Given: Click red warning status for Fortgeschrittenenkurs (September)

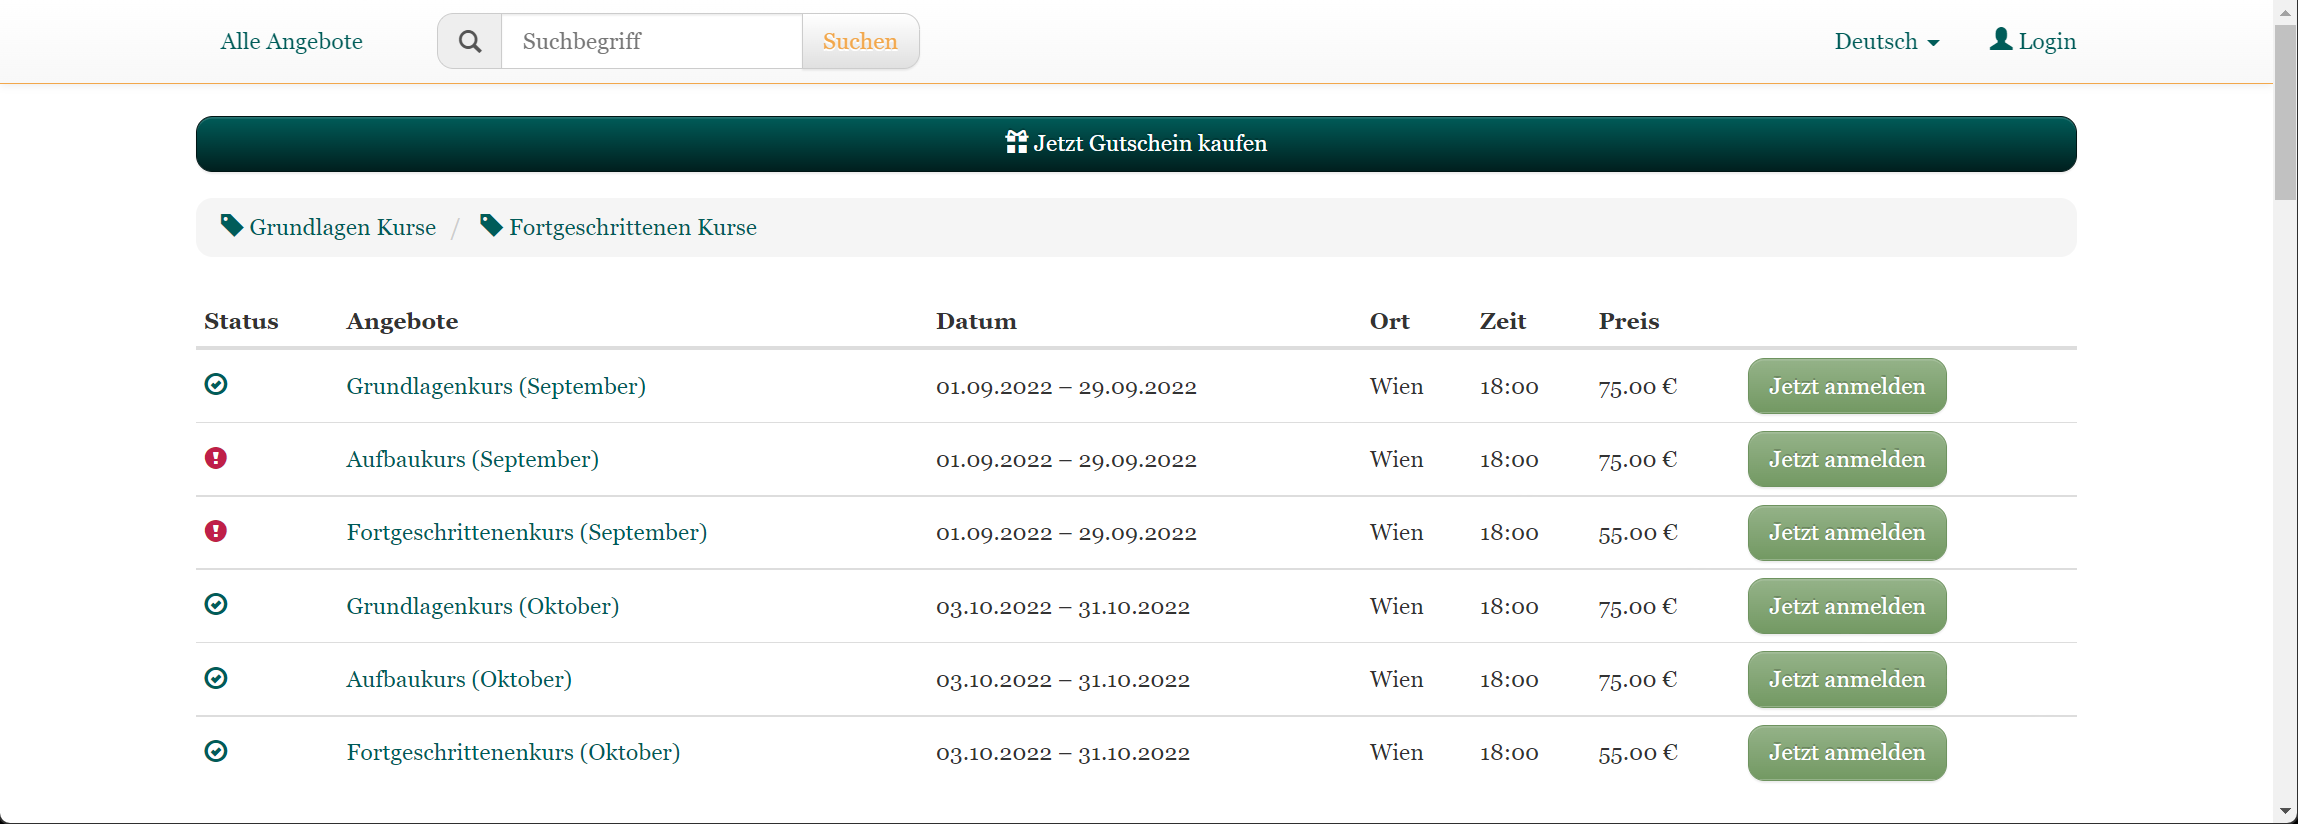Looking at the screenshot, I should (x=216, y=531).
